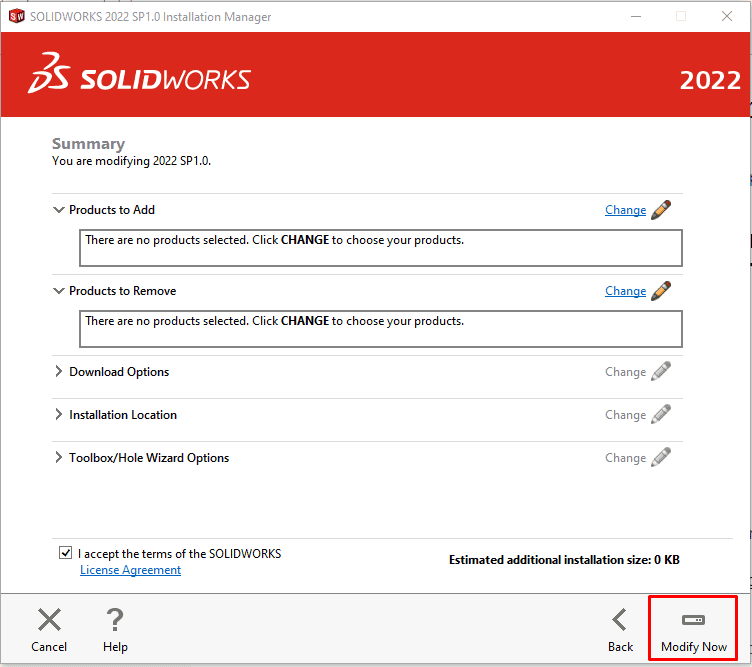Click greyed pencil icon for Installation Location
Screen dimensions: 752x667
(661, 414)
